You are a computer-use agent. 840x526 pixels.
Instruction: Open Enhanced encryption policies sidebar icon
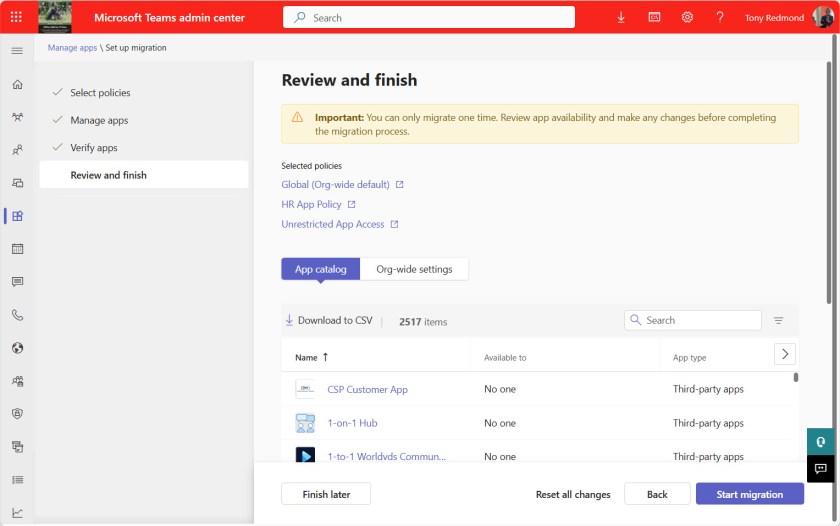17,381
